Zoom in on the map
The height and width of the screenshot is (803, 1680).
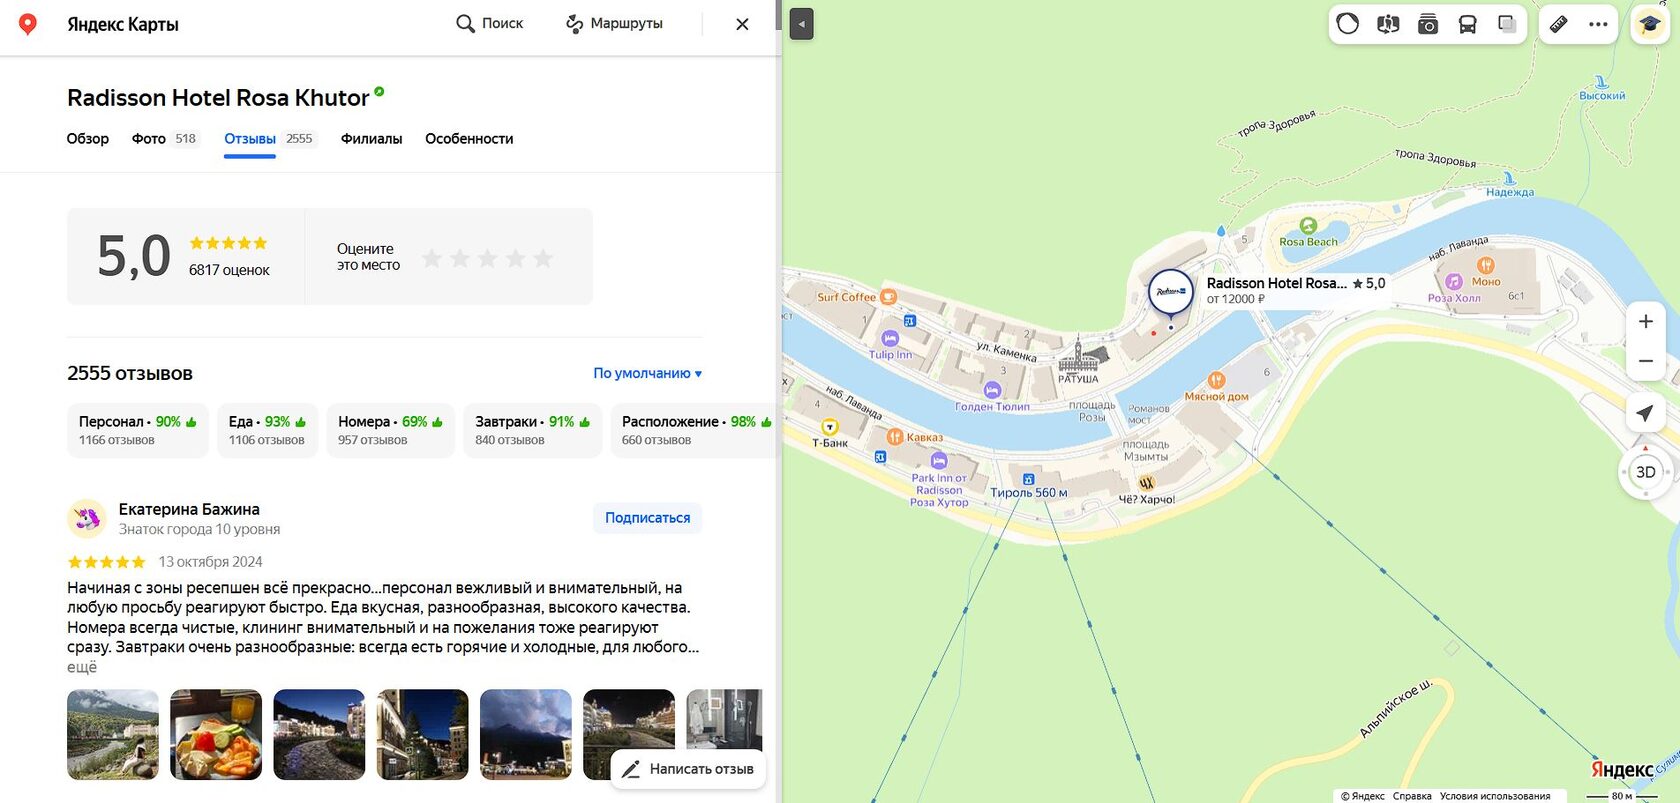click(x=1646, y=321)
